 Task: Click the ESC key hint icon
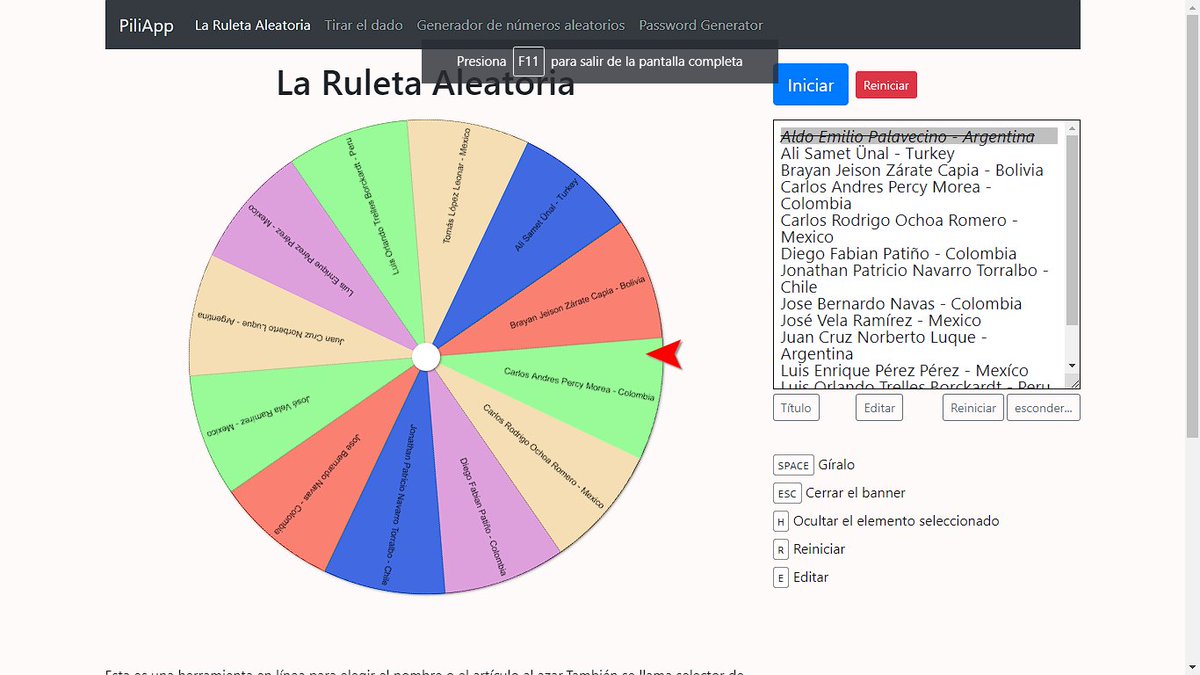pos(787,493)
